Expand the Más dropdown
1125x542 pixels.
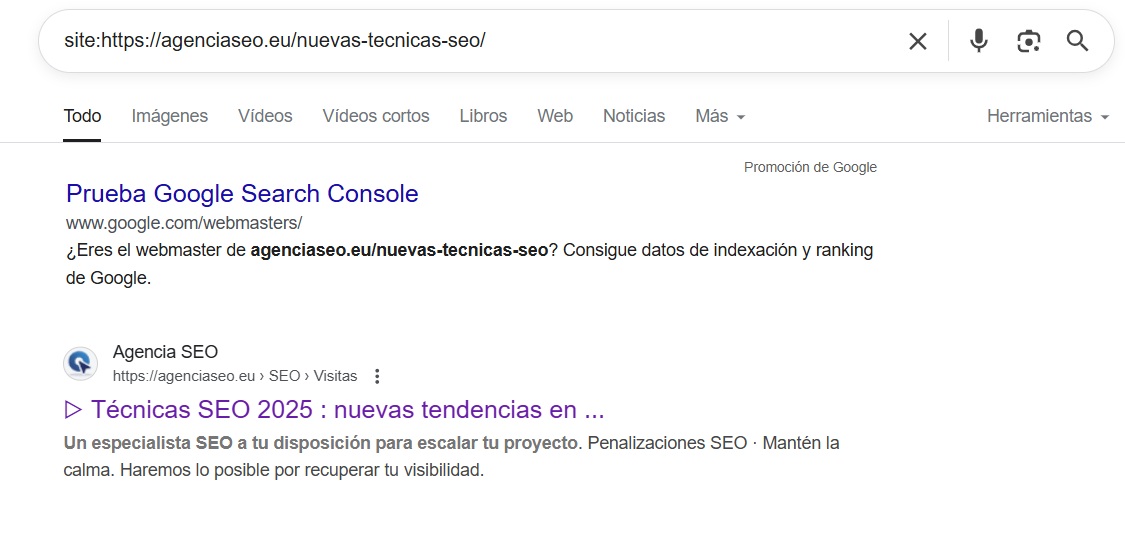click(x=720, y=116)
